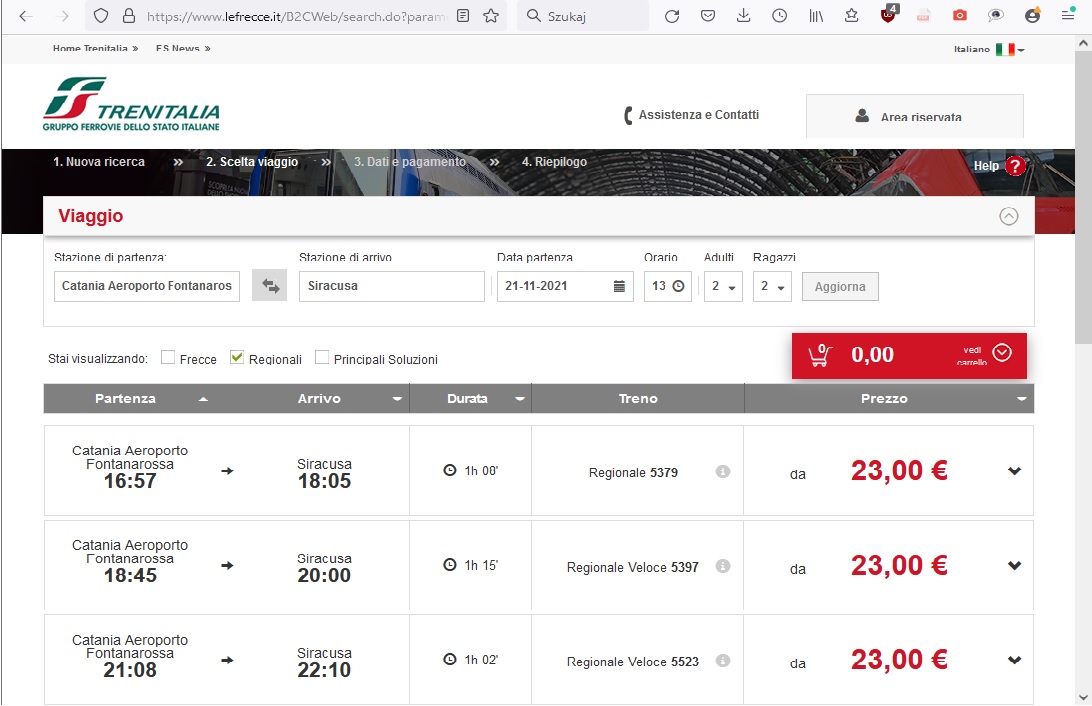Click the 18:45 departure time
Screen dimensions: 1092x706
tap(130, 576)
